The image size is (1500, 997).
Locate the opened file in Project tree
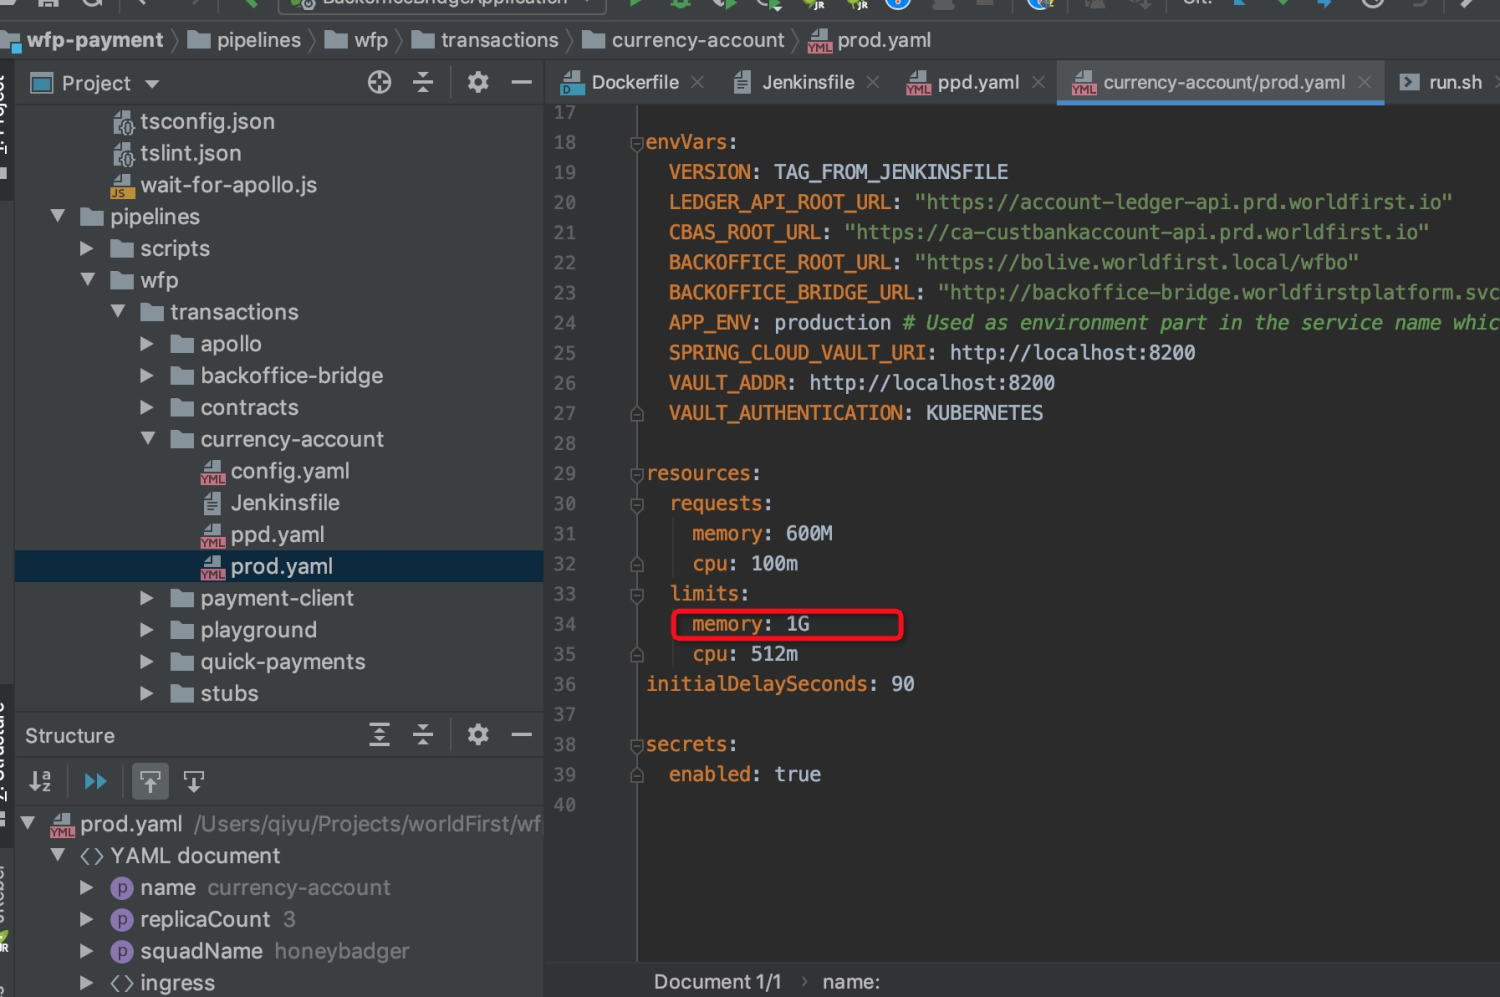[x=379, y=82]
